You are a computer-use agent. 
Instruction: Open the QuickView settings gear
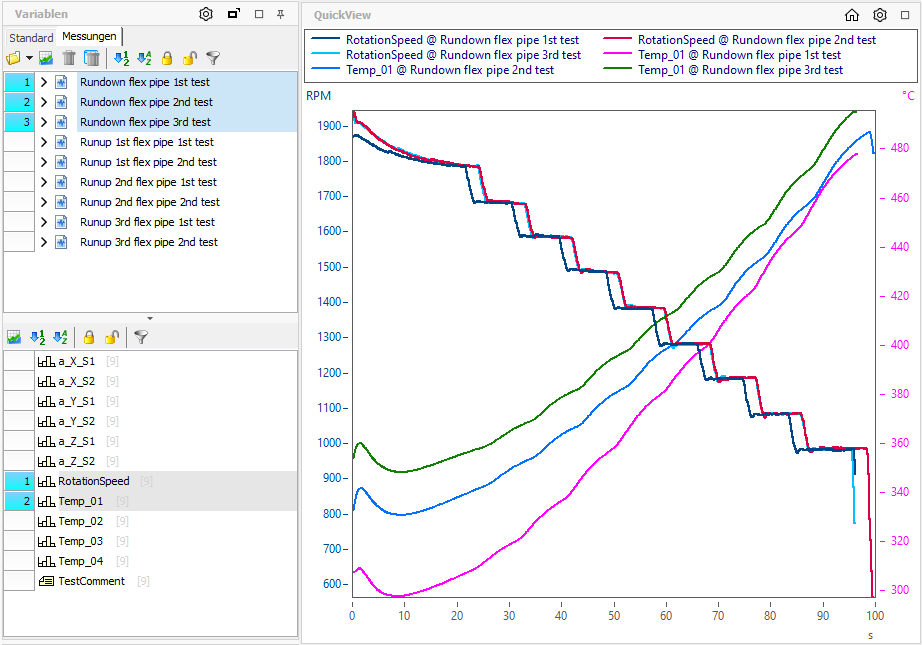[880, 15]
